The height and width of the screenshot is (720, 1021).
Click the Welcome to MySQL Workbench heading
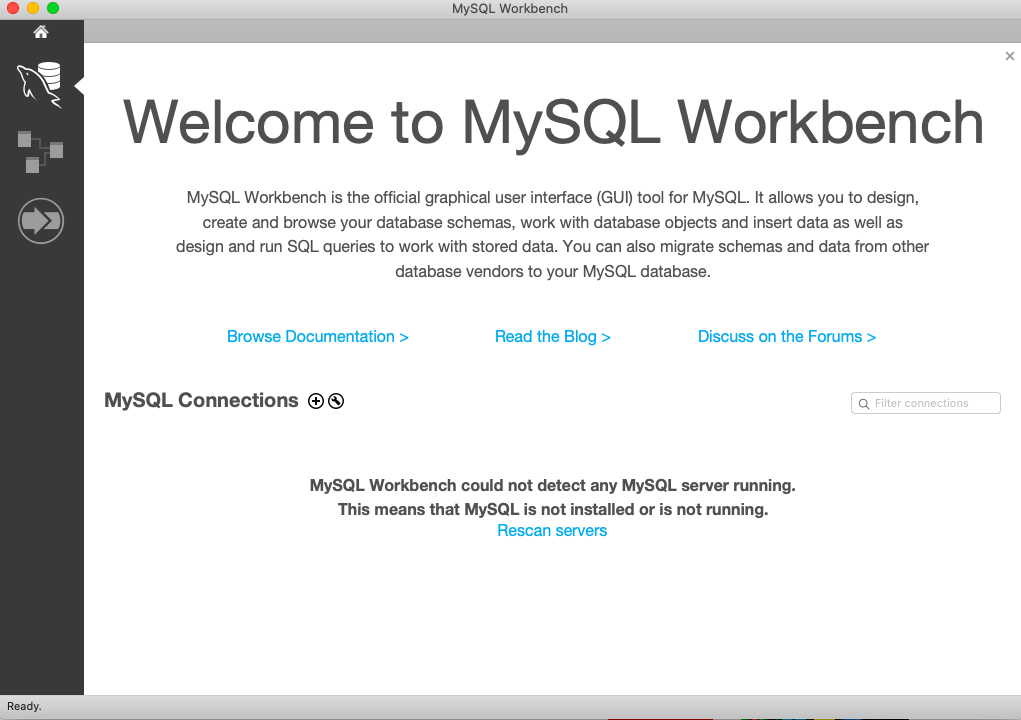(x=552, y=123)
